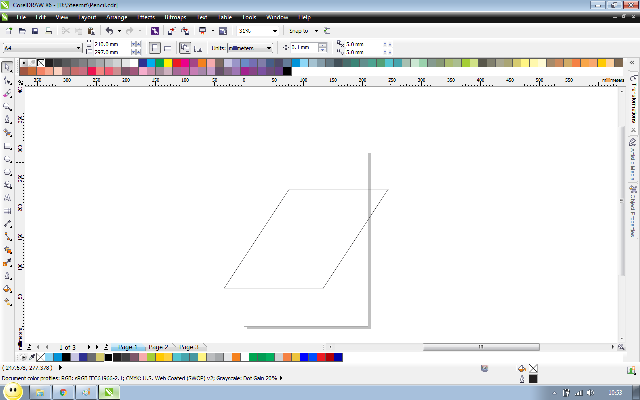Select the Crop tool in the toolbox

click(7, 93)
